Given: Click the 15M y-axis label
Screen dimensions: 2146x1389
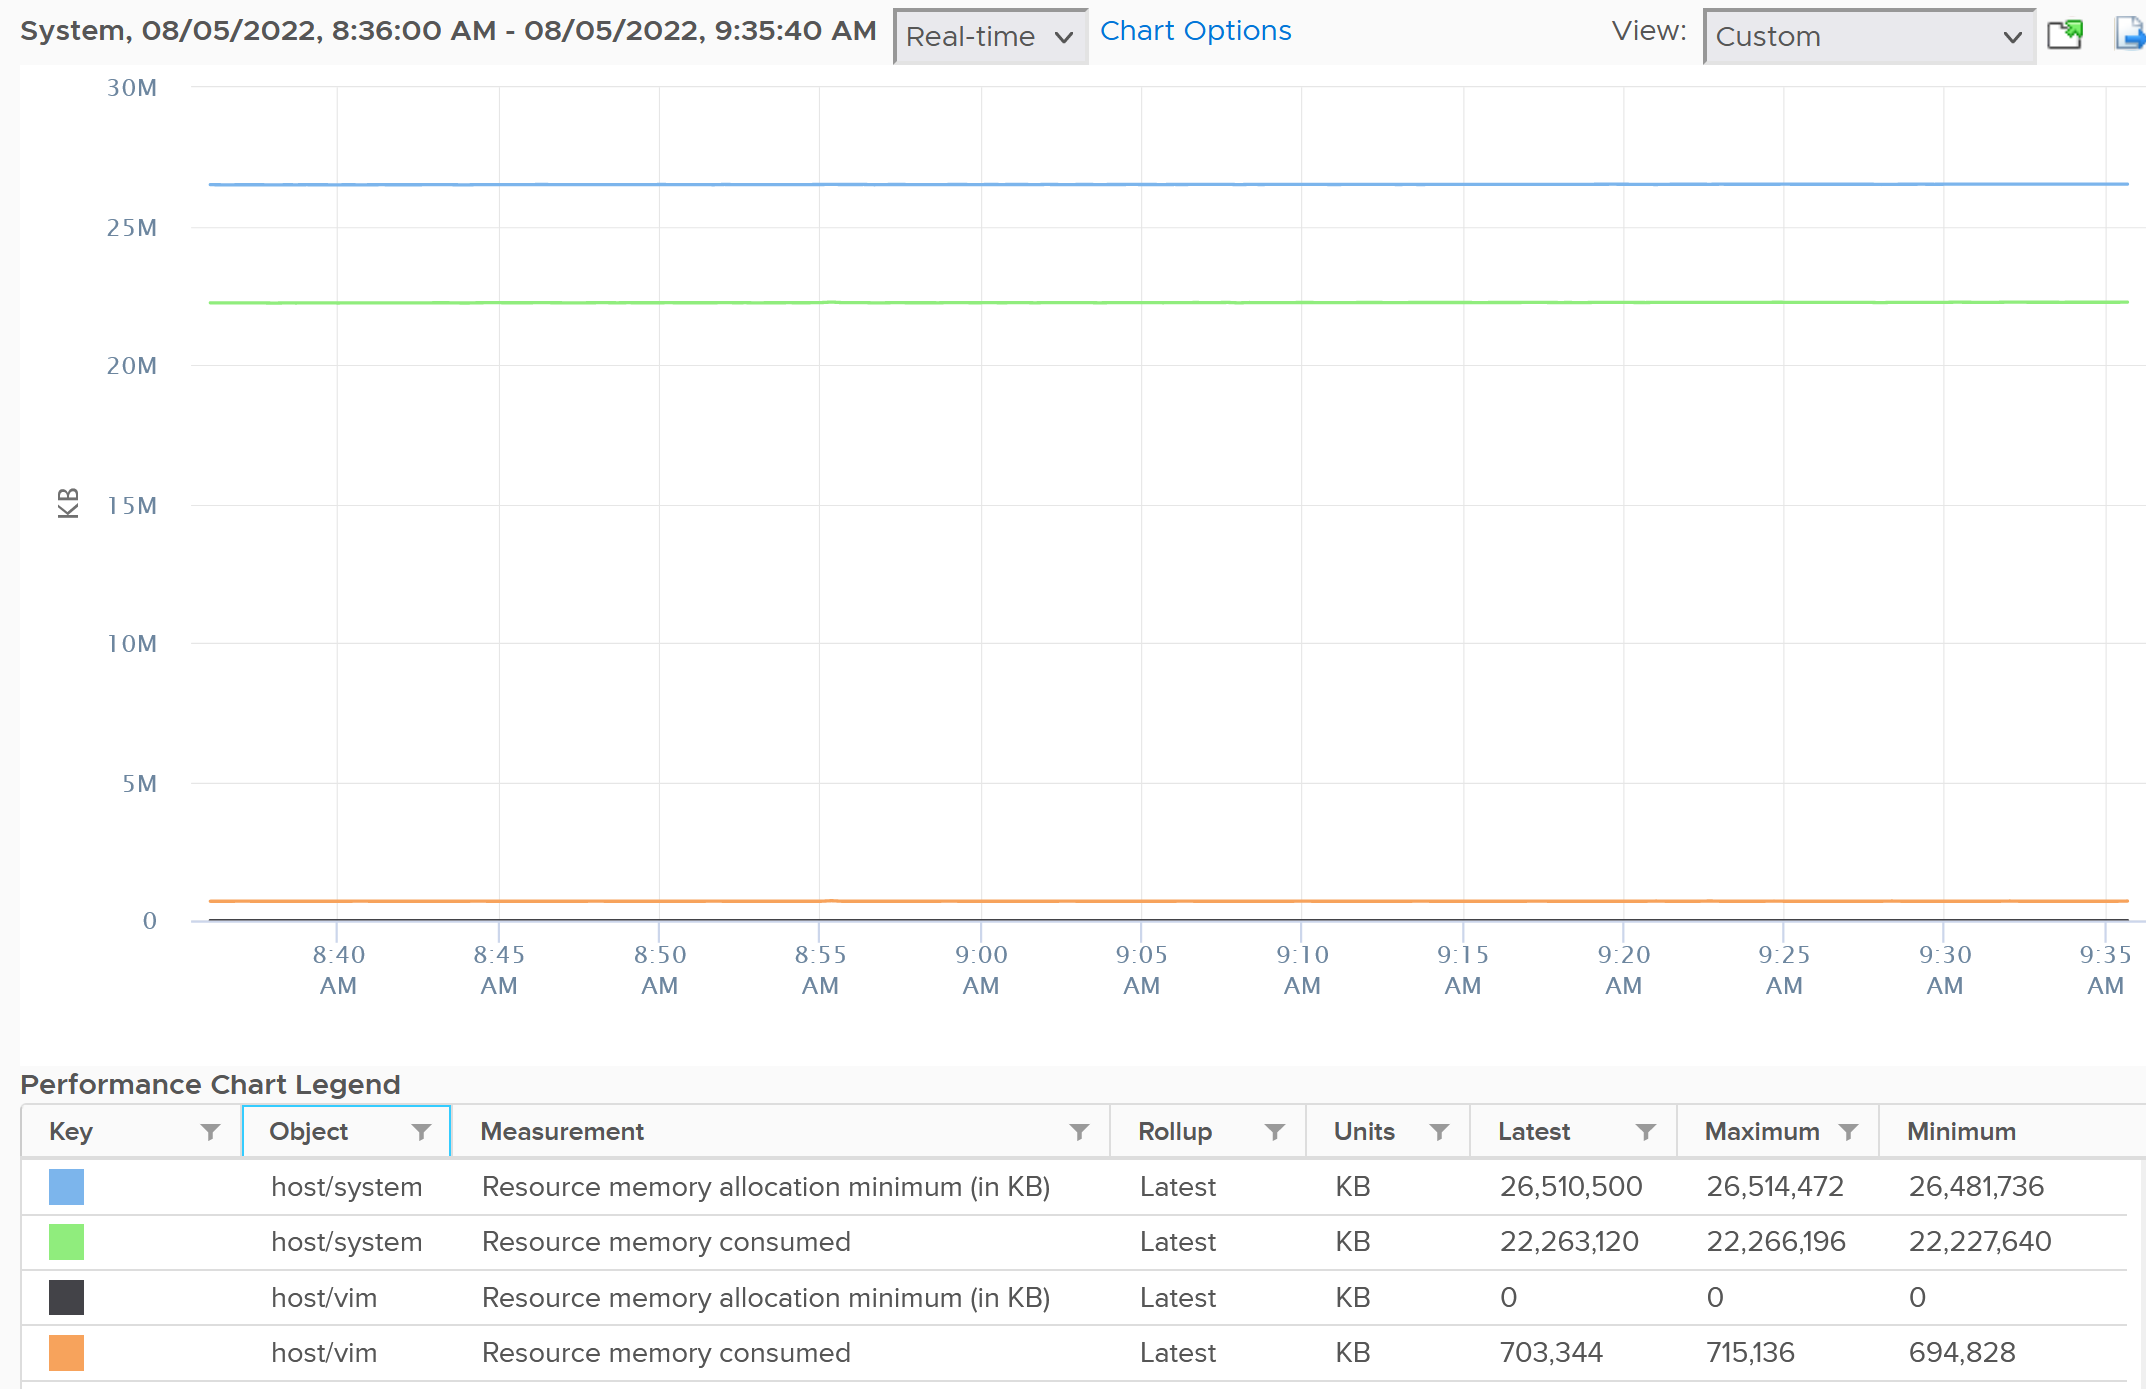Looking at the screenshot, I should tap(132, 506).
